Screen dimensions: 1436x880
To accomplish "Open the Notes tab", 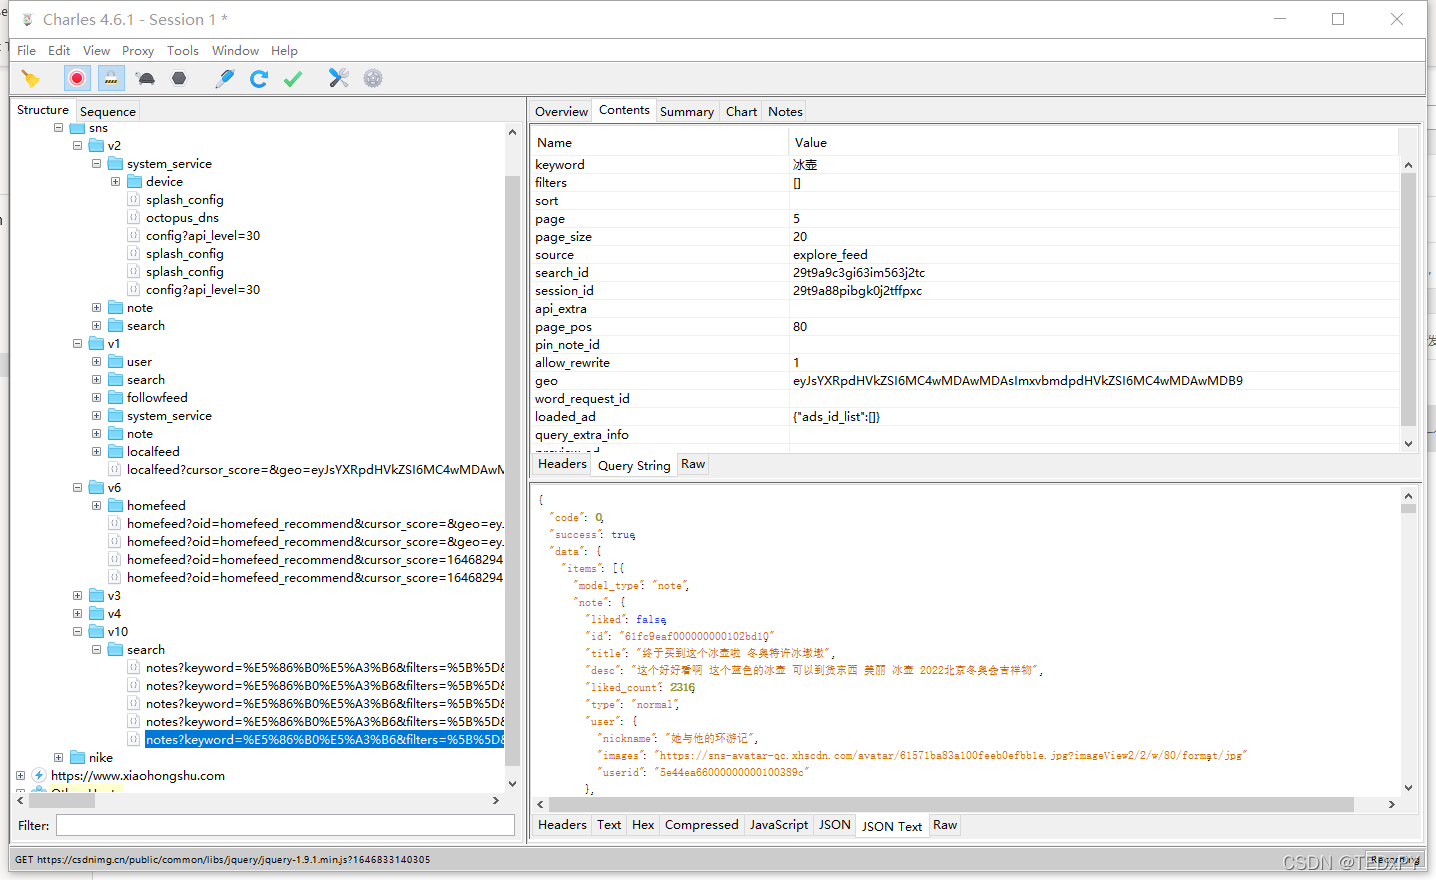I will 785,111.
